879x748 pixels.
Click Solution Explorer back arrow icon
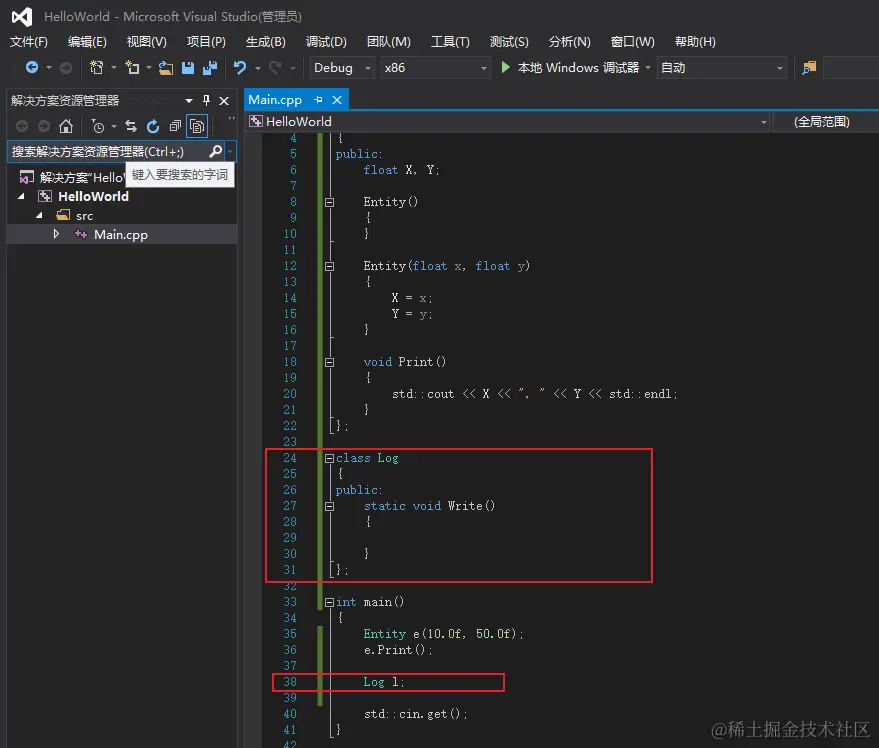22,126
